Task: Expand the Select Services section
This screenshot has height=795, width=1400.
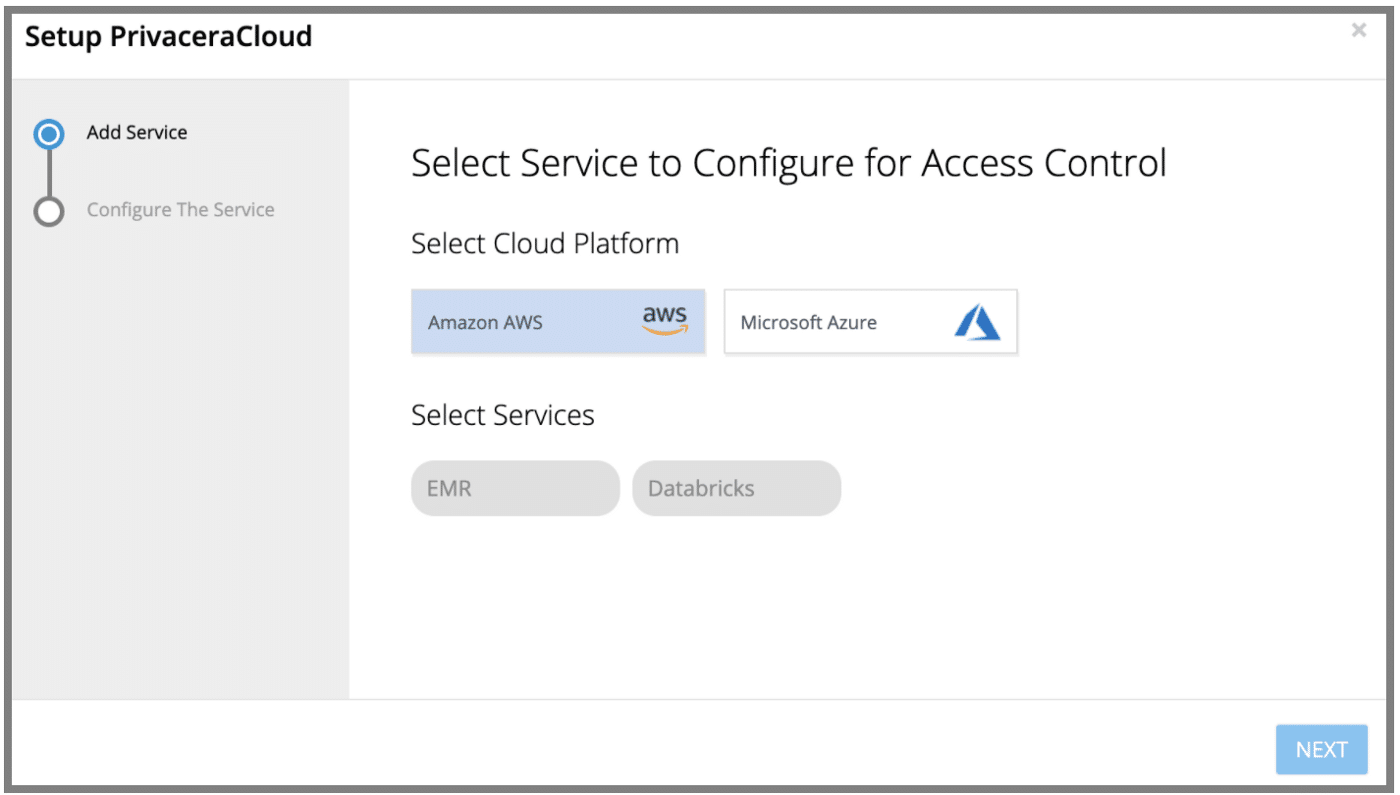Action: (x=502, y=414)
